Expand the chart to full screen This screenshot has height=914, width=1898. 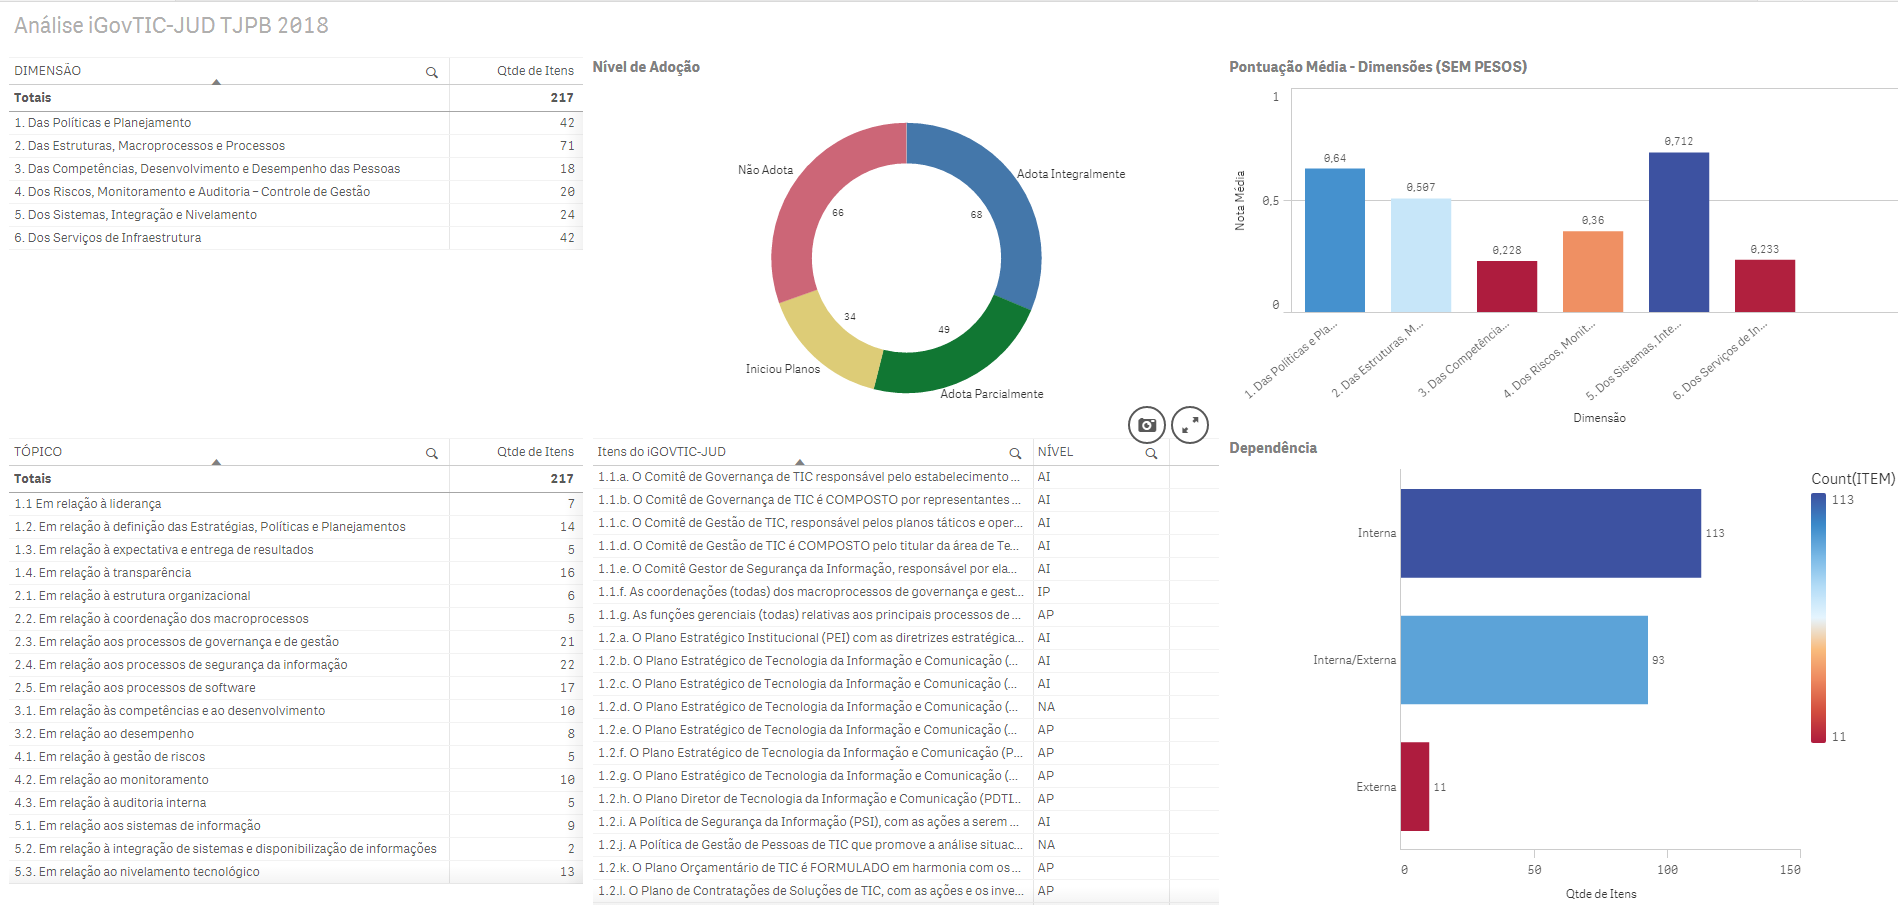[x=1190, y=425]
